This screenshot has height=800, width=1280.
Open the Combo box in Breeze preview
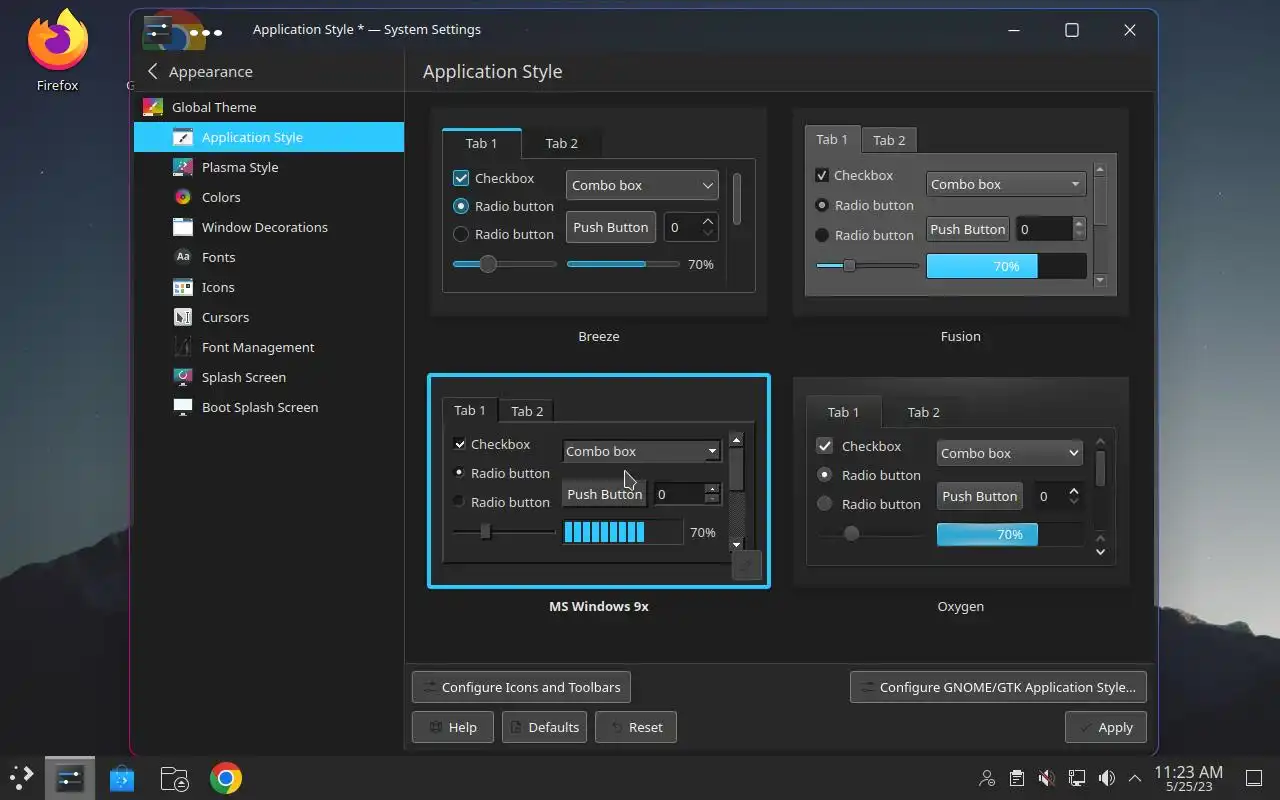(642, 185)
